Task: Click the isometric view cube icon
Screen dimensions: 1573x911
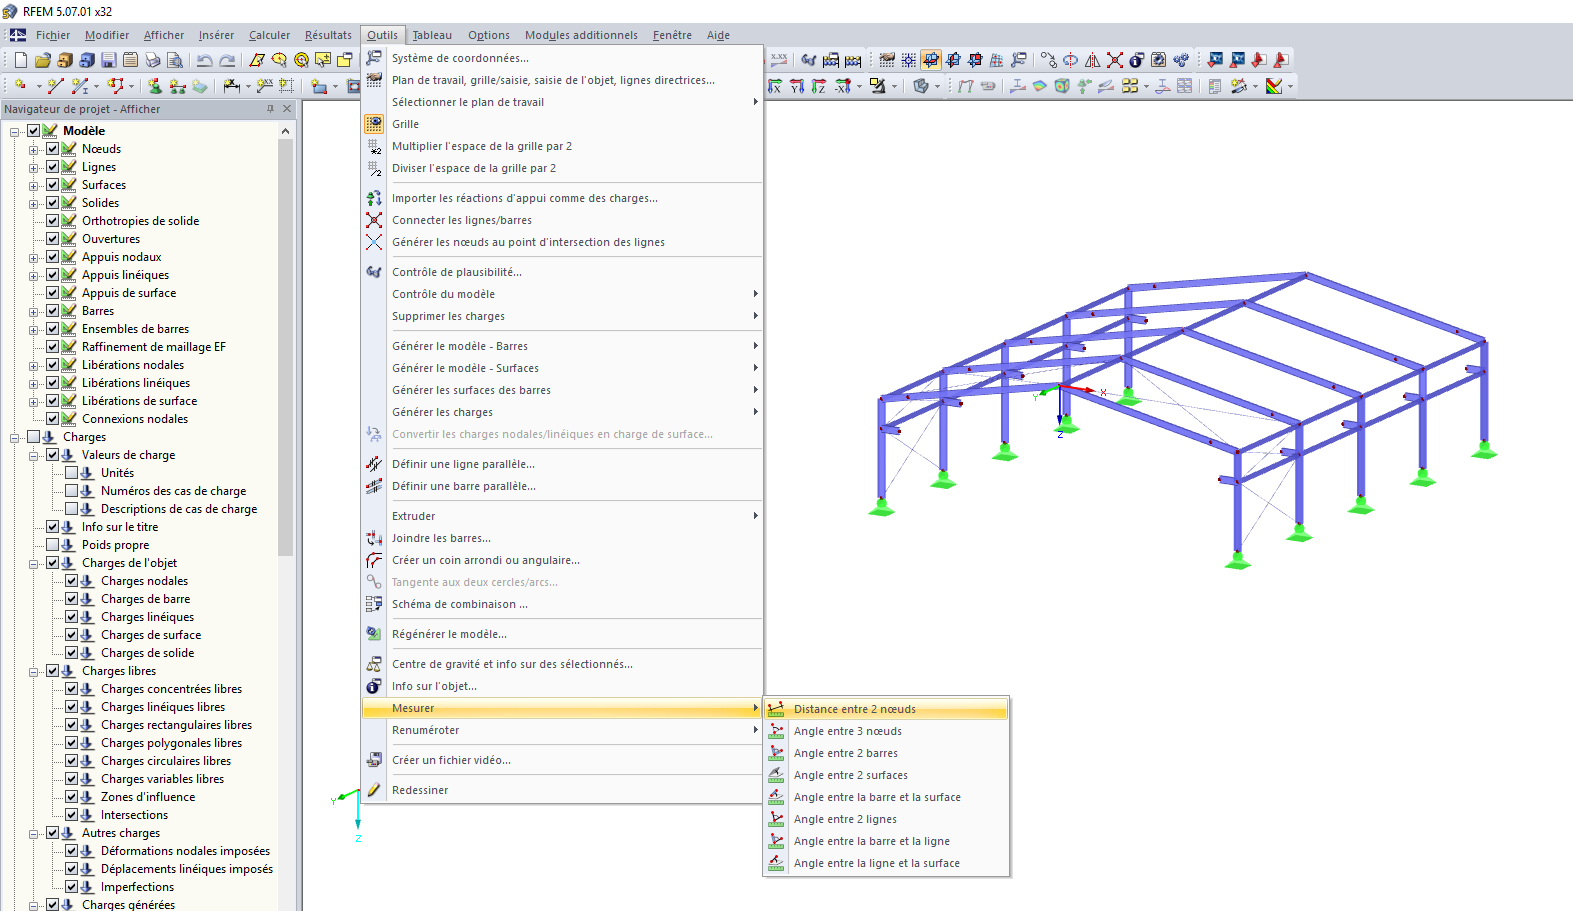Action: 921,86
